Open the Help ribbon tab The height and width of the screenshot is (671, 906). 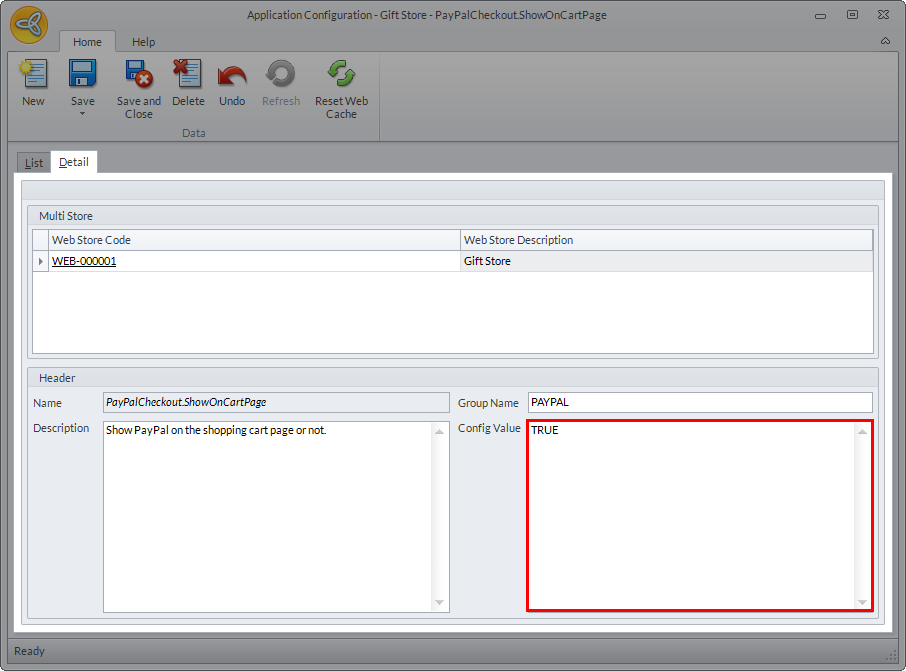click(x=143, y=42)
